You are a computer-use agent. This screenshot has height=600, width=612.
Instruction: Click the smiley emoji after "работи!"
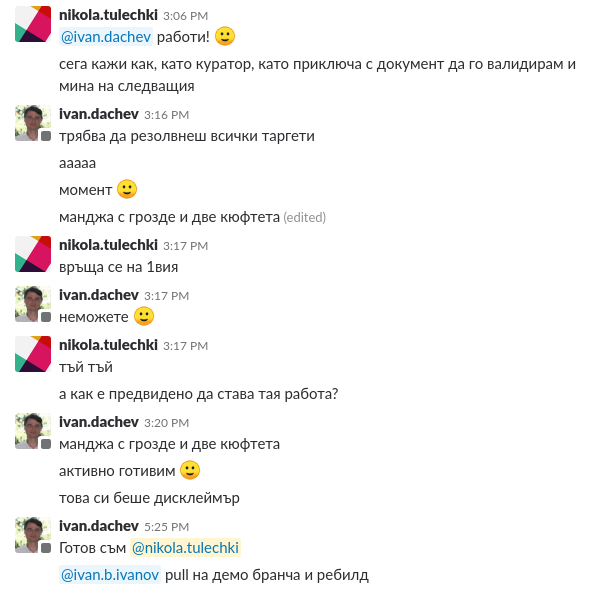[x=225, y=36]
